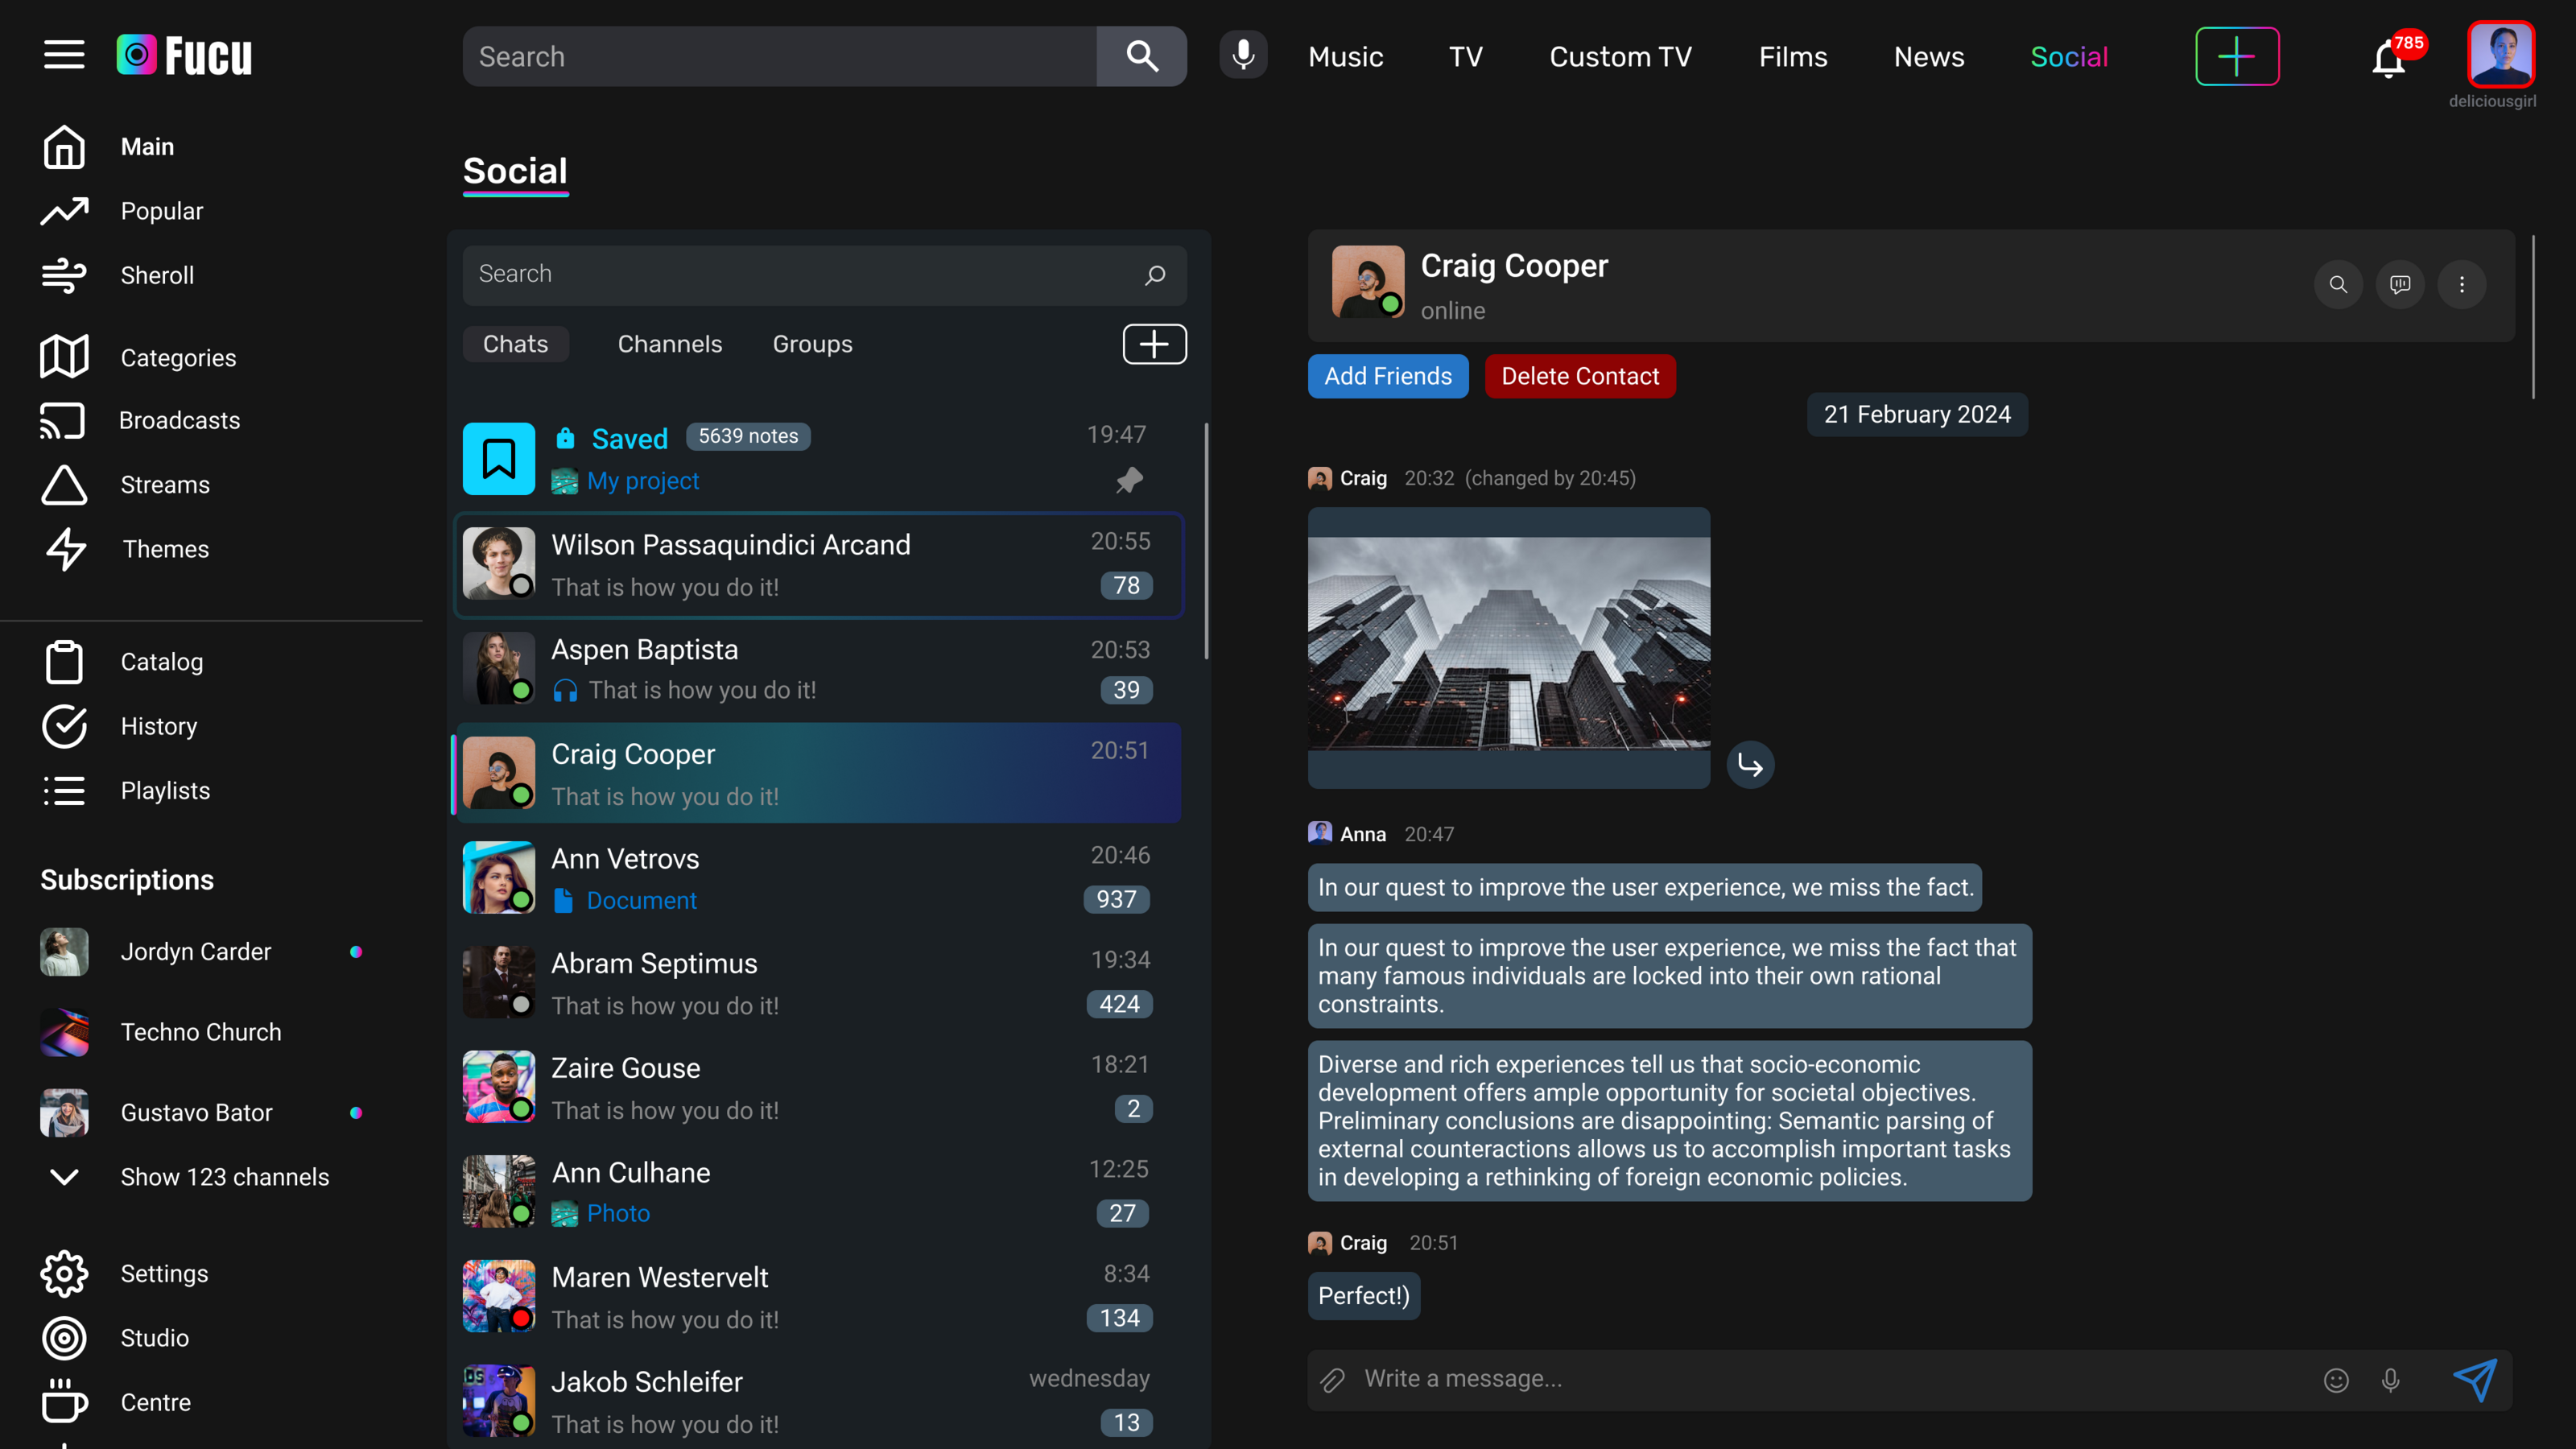Open the three-dot chat options menu

click(x=2461, y=285)
